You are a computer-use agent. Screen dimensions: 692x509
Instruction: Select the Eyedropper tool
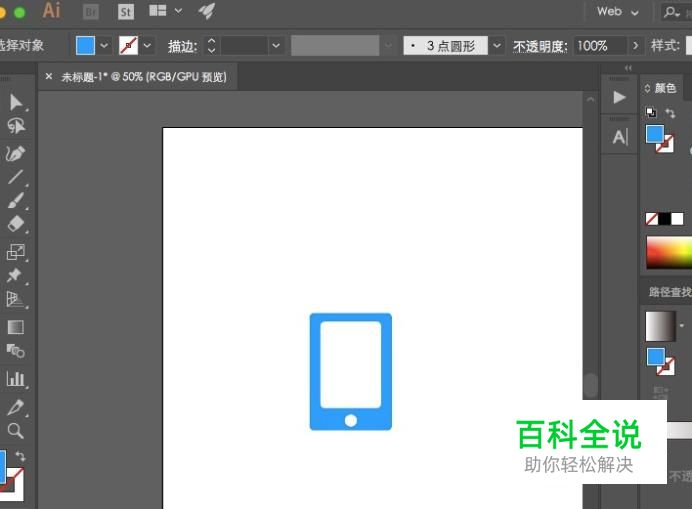tap(15, 407)
